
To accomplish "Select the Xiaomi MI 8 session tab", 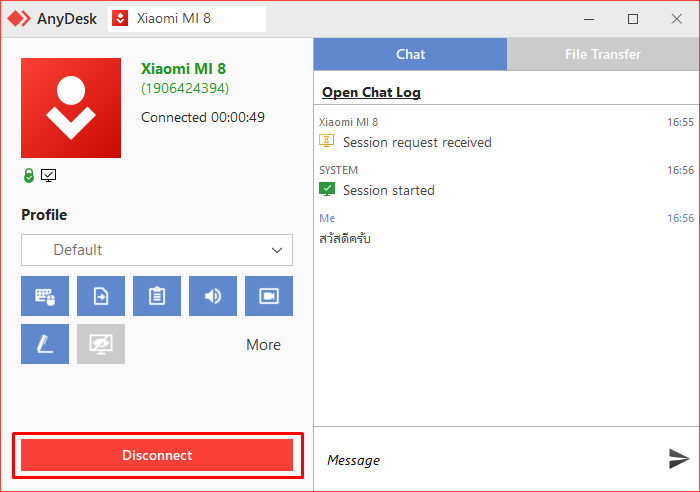I will point(187,19).
